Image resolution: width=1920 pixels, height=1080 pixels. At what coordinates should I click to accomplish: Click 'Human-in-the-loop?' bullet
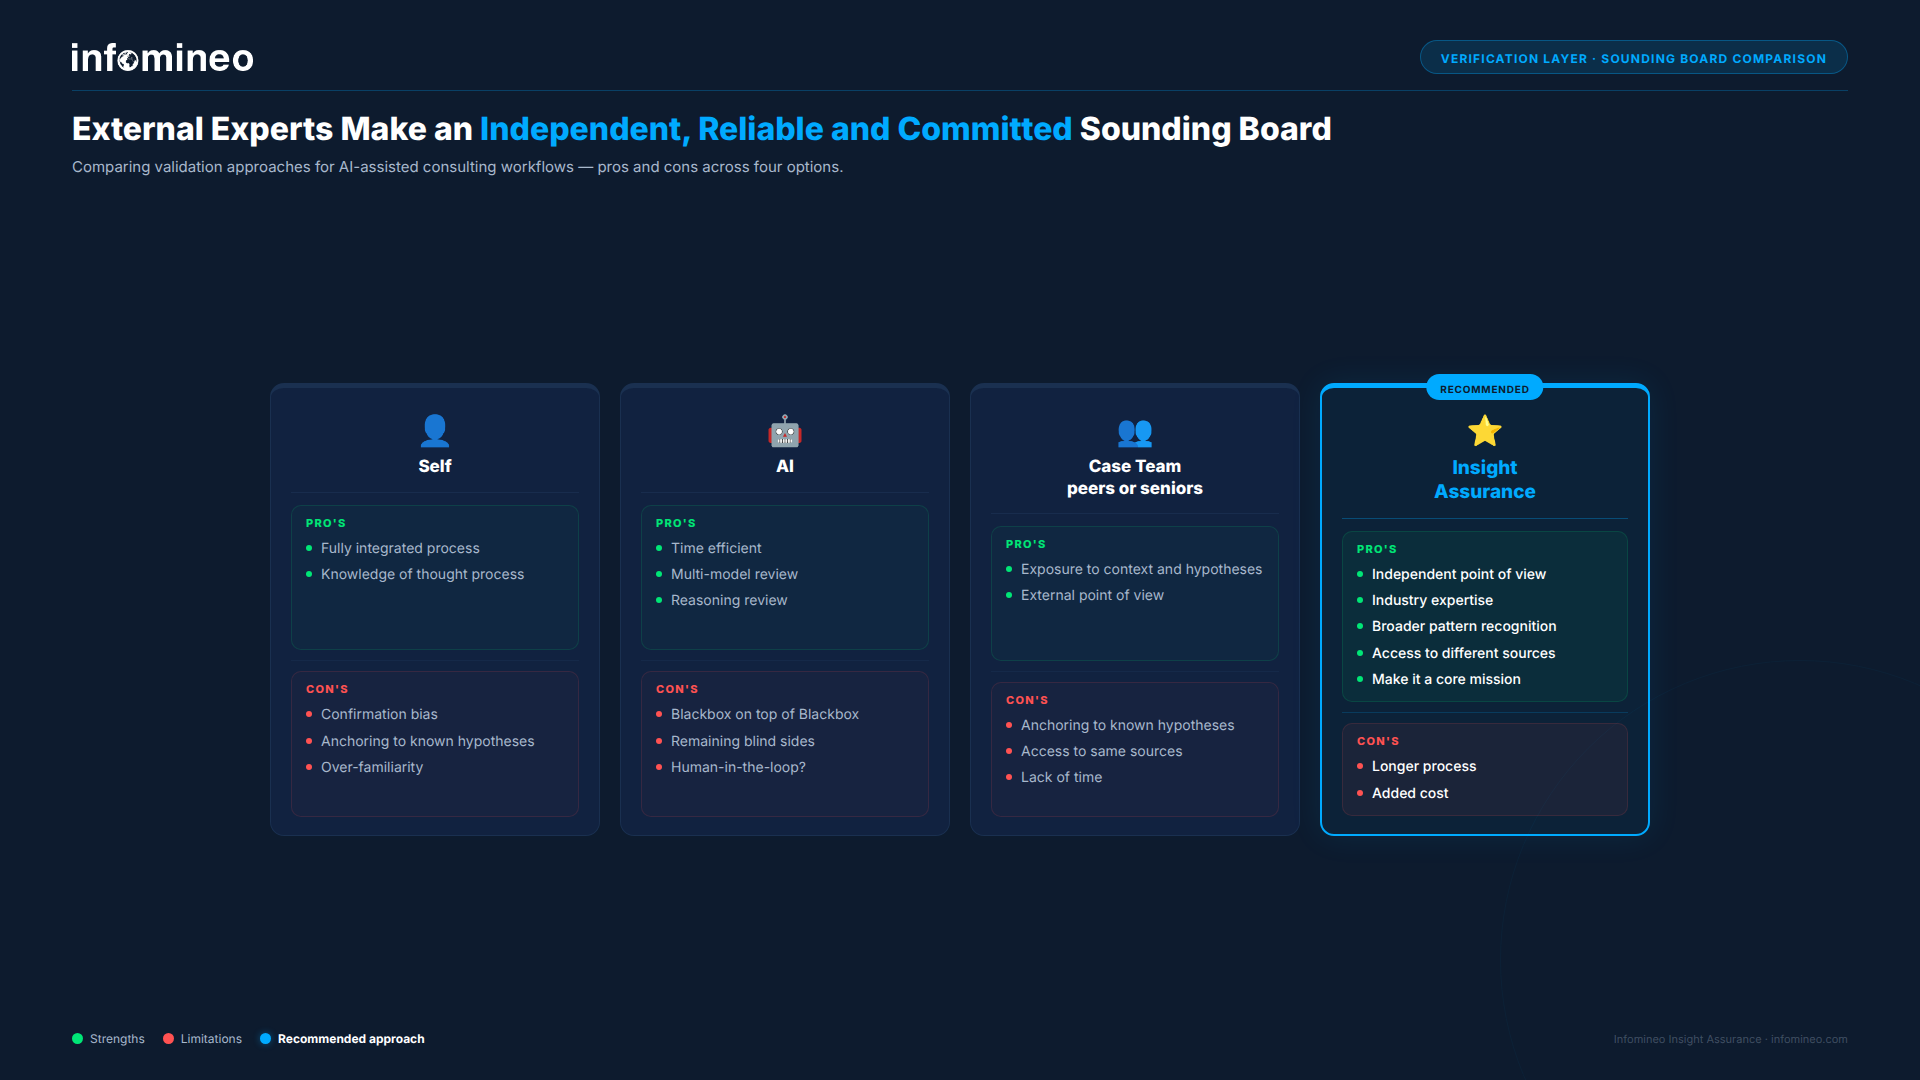coord(738,767)
